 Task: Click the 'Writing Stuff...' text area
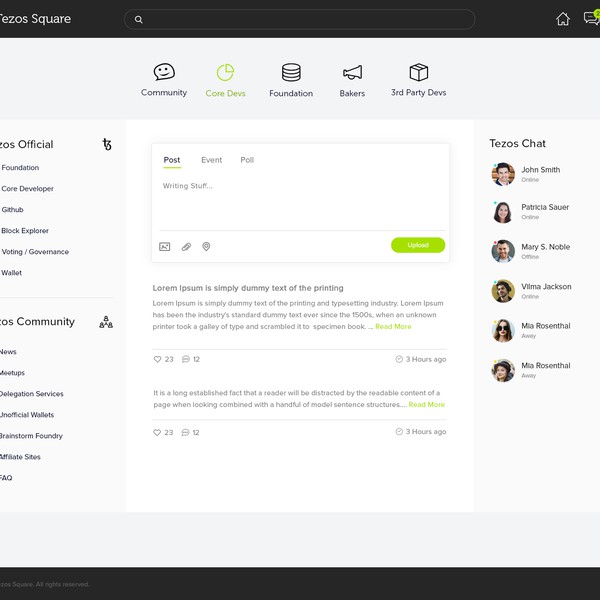point(300,203)
